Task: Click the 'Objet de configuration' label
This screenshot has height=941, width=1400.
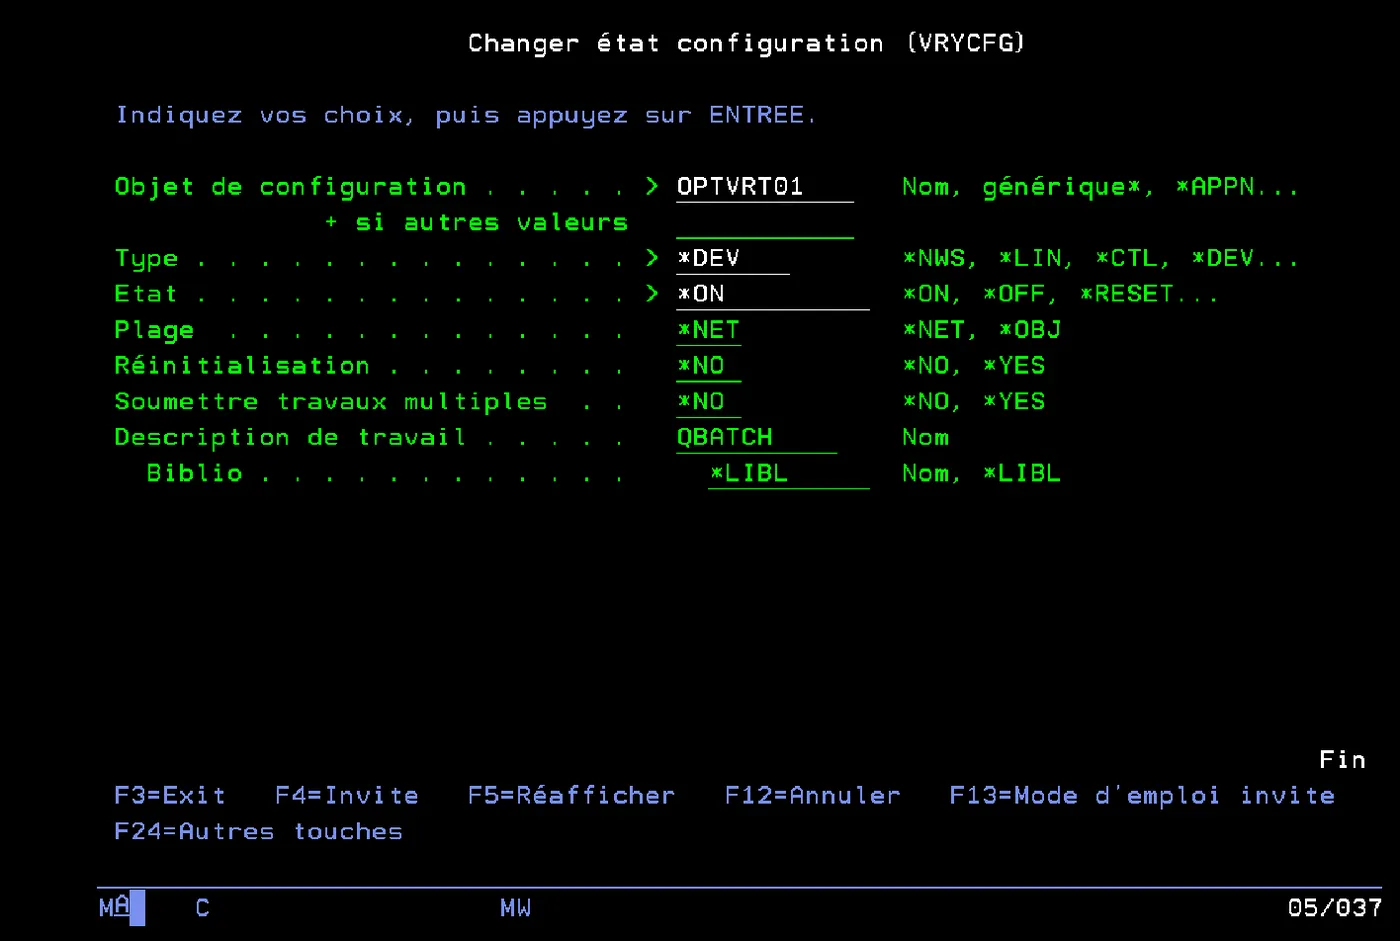Action: click(290, 187)
